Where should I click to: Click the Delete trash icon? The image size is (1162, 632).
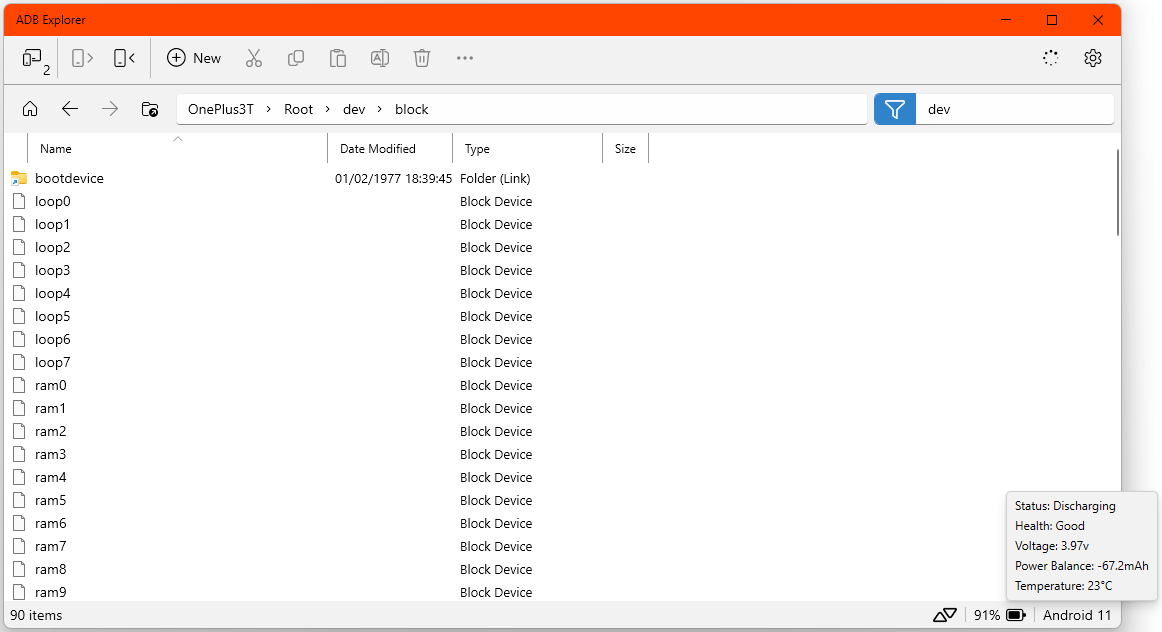click(422, 58)
